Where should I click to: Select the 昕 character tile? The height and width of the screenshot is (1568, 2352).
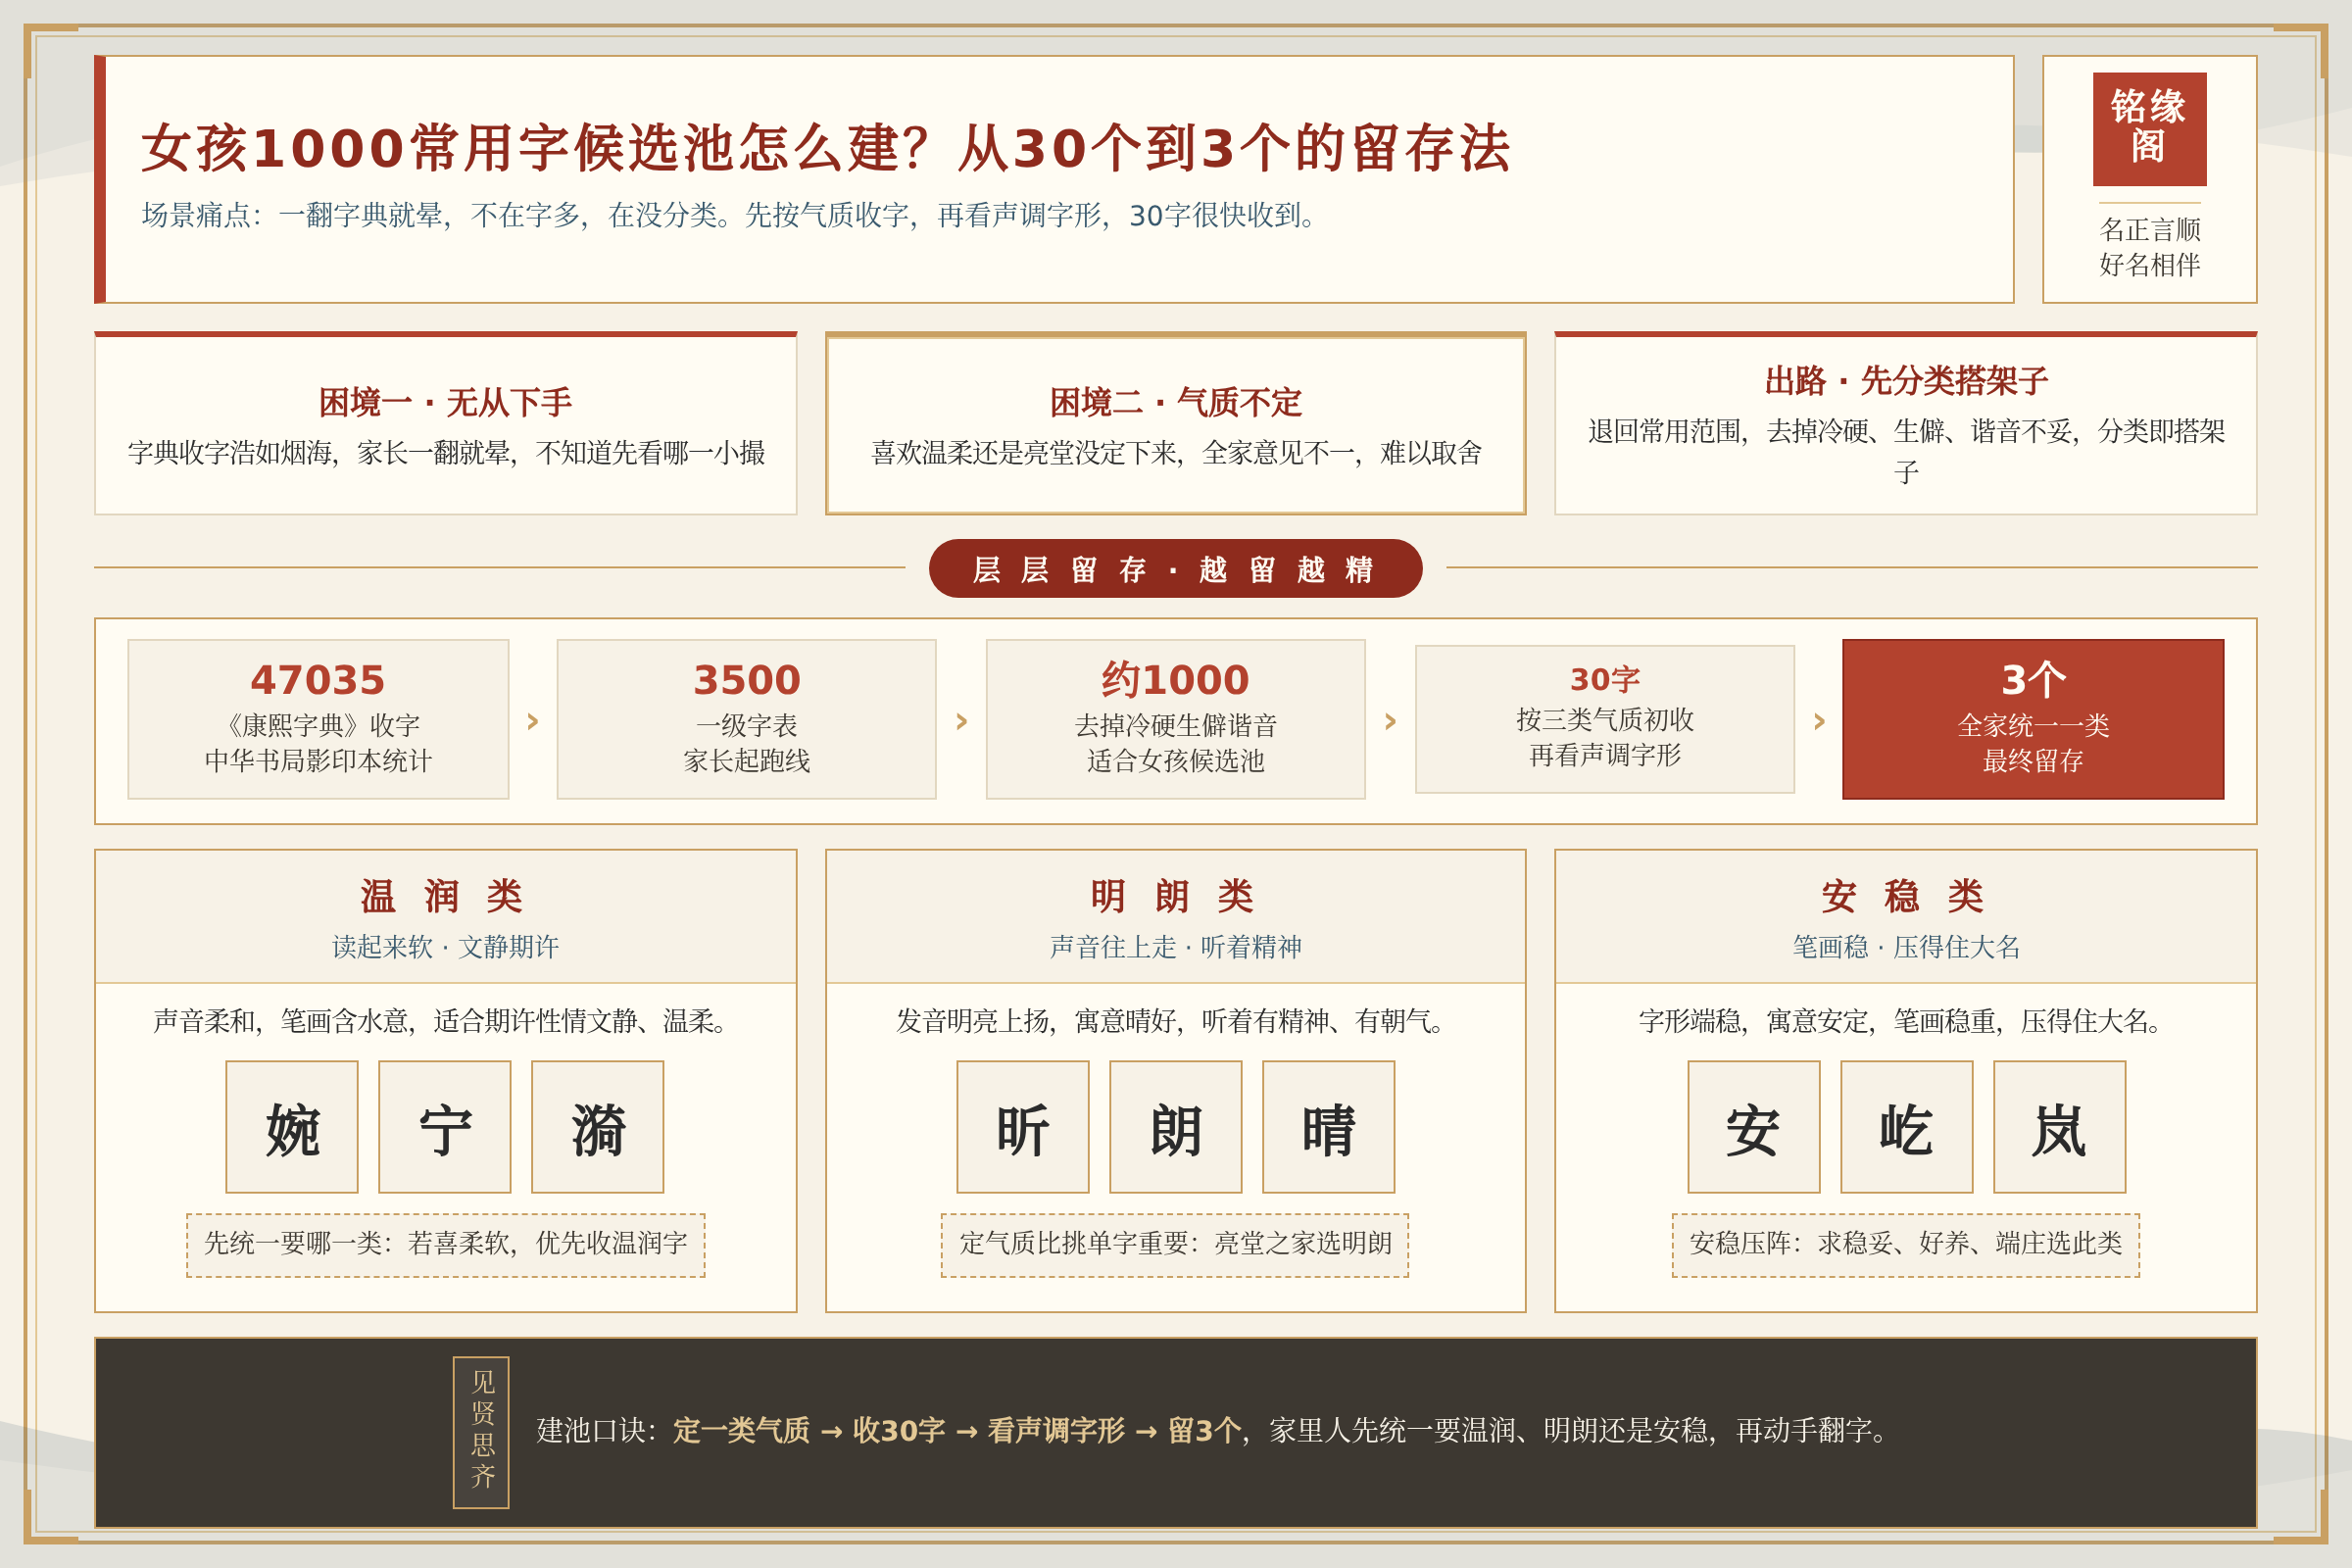coord(1023,1127)
